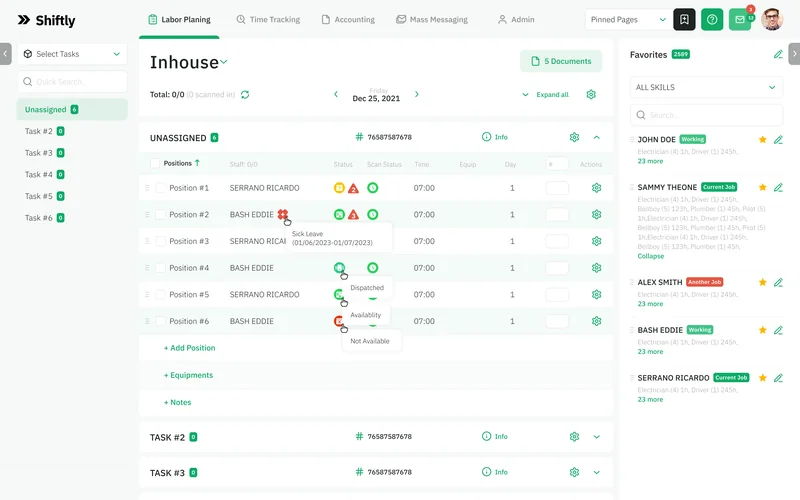Screen dimensions: 800x500
Task: Open the Pinned Pages dropdown
Action: [628, 19]
